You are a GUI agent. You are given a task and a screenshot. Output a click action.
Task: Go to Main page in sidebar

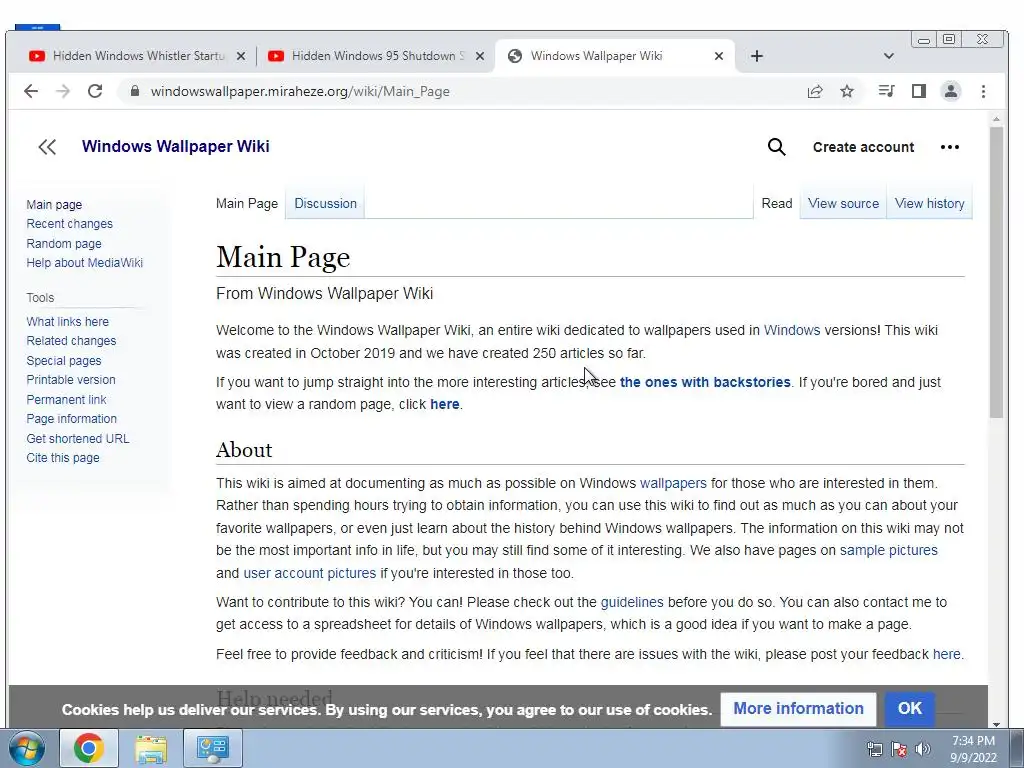coord(54,204)
